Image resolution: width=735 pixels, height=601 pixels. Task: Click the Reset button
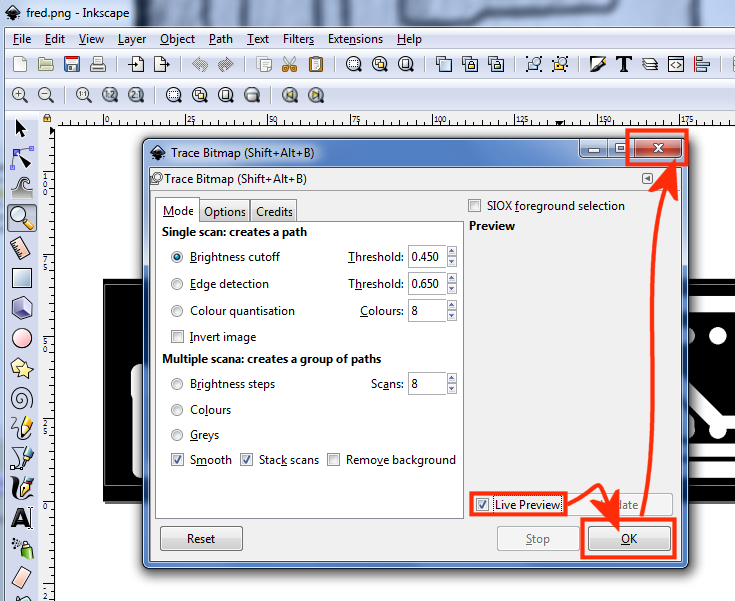pos(201,539)
